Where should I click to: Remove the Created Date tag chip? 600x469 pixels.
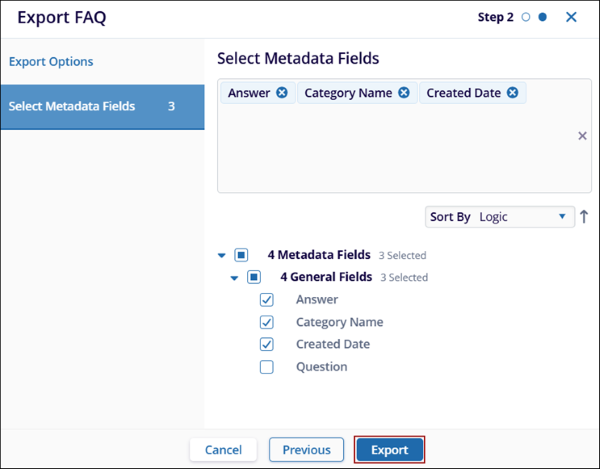(512, 93)
